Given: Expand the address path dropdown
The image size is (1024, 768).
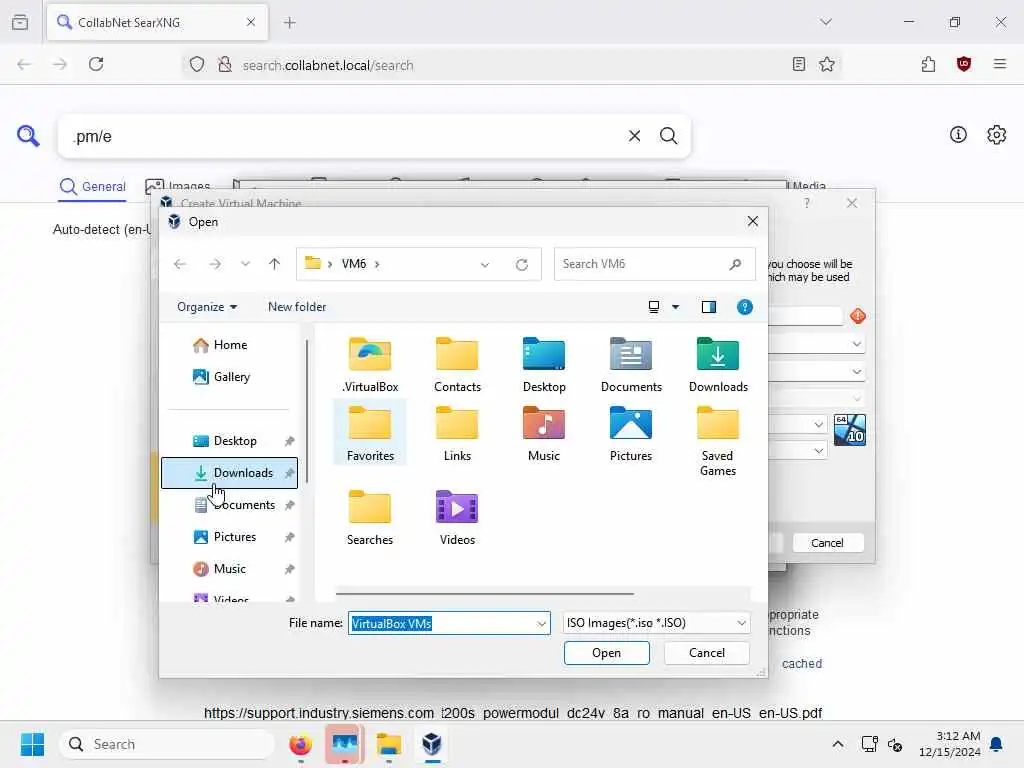Looking at the screenshot, I should (485, 264).
